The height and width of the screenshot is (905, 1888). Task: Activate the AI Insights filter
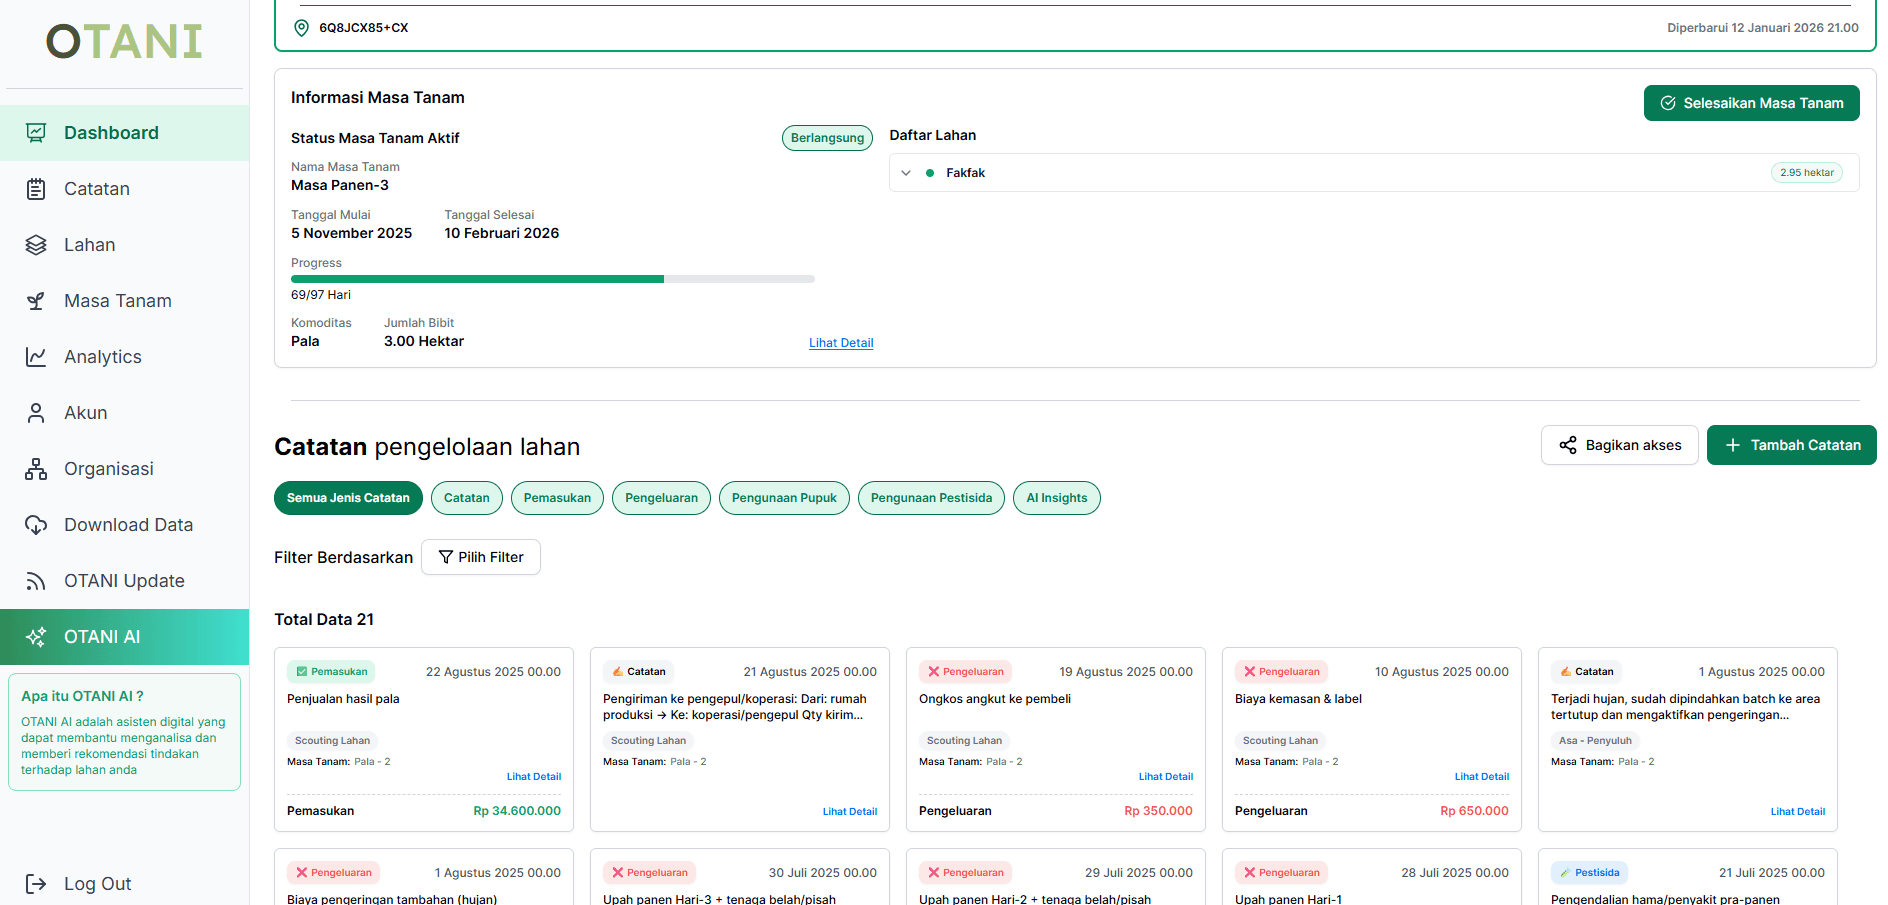coord(1056,497)
